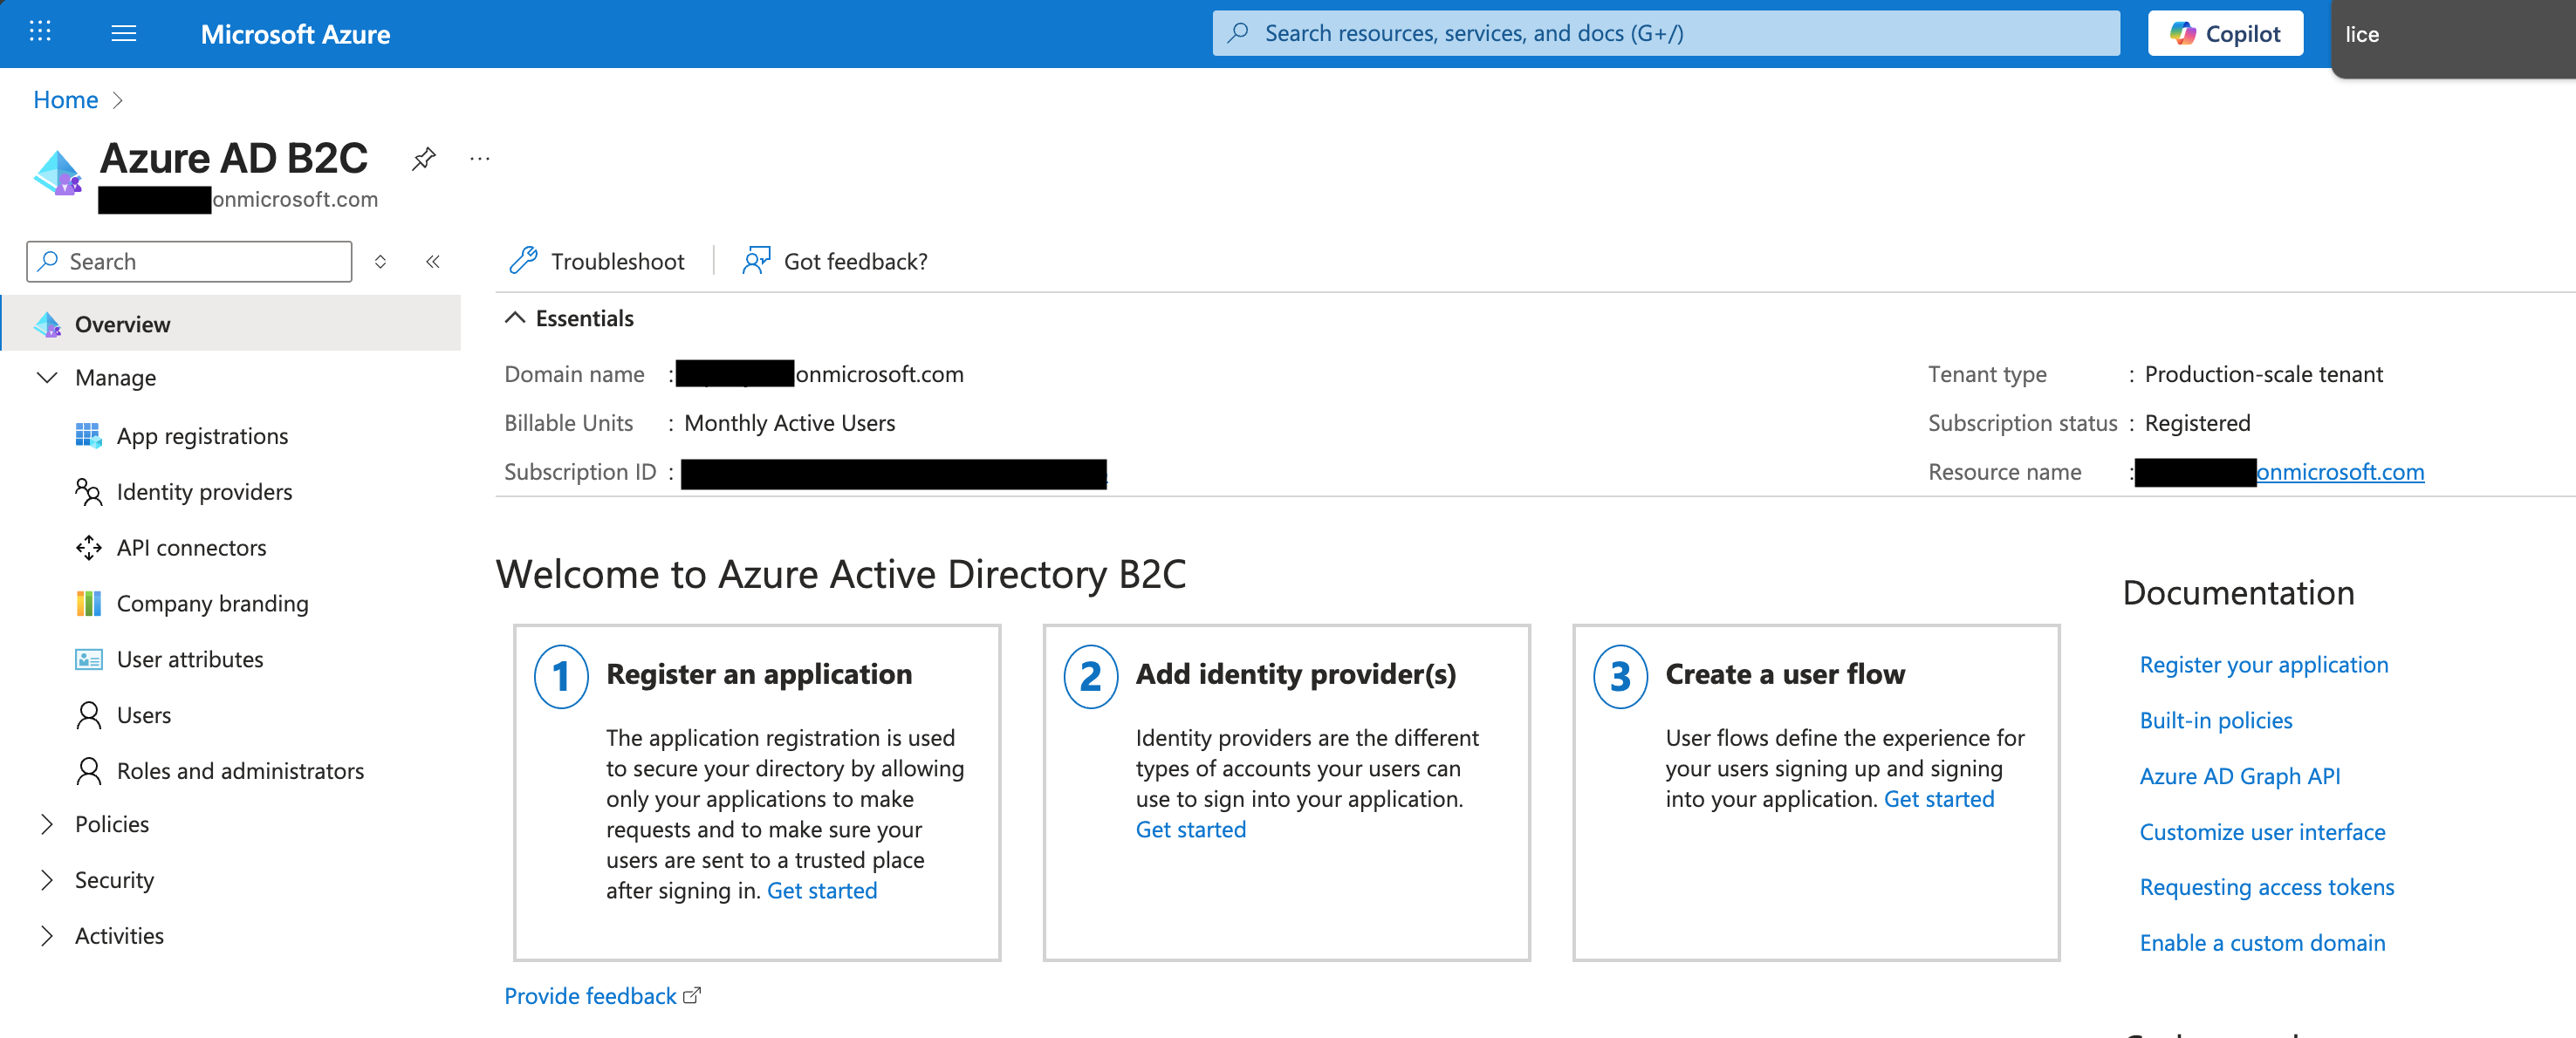Click the Roles and administrators icon
2576x1038 pixels.
88,771
